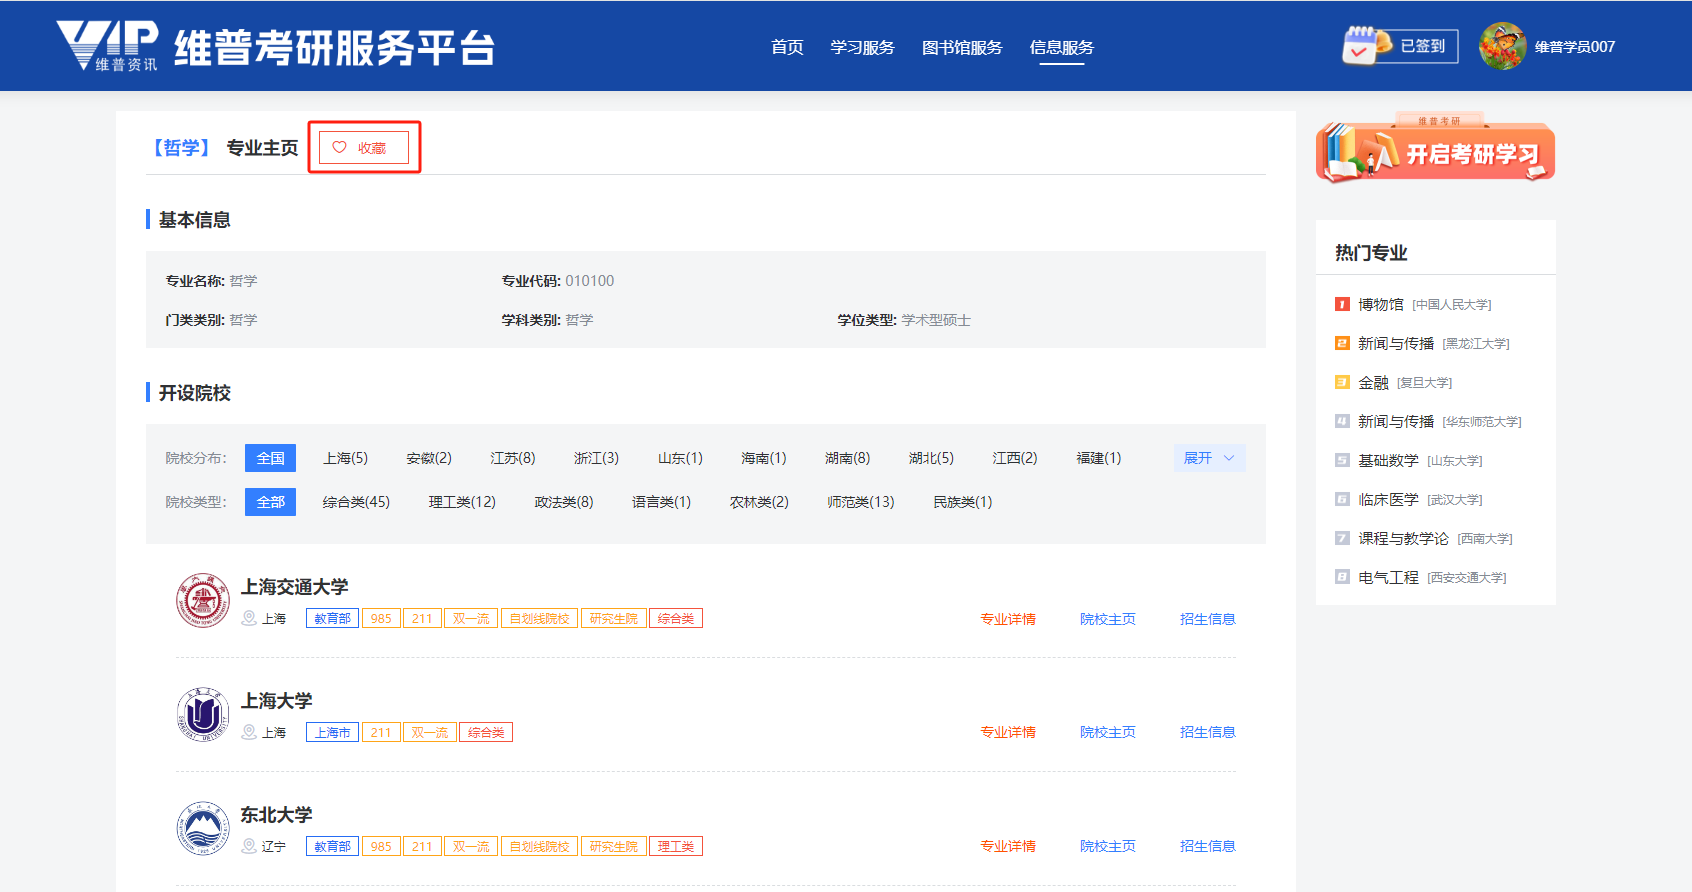Click the 东北大学 school emblem

pos(203,828)
